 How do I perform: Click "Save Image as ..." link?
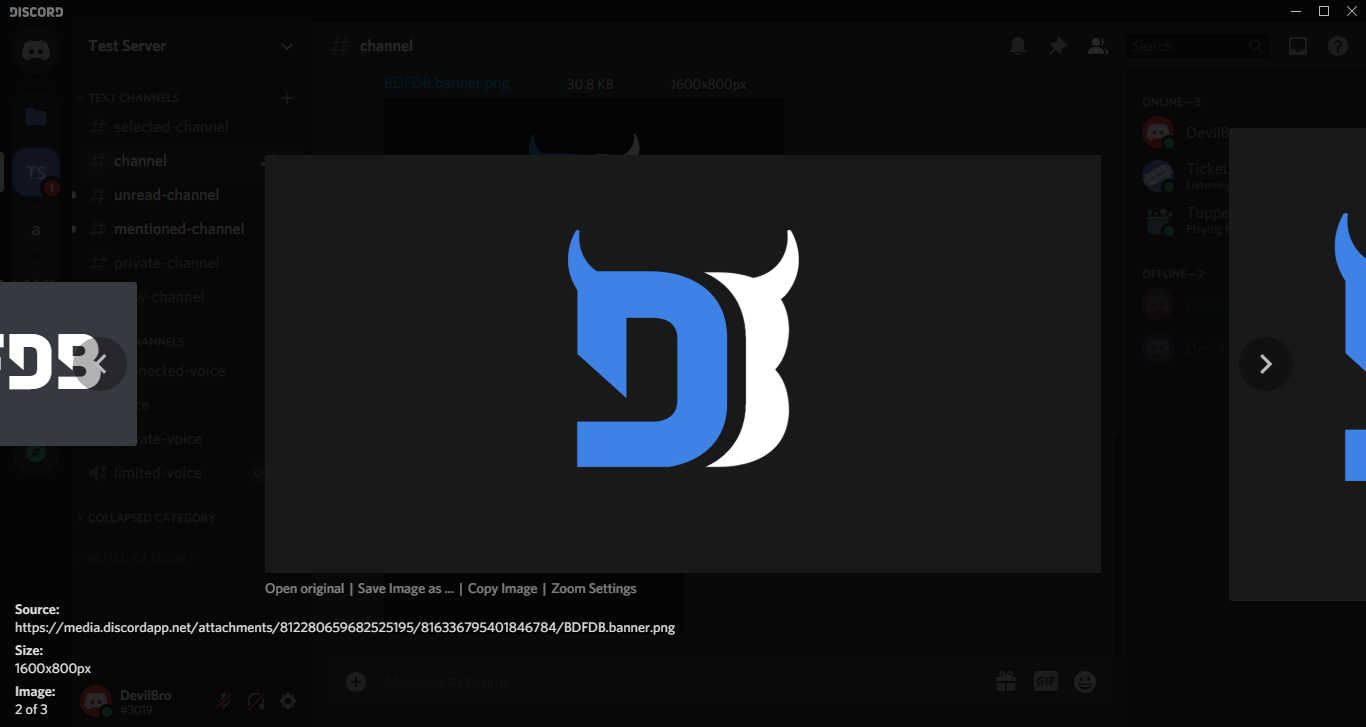coord(406,589)
